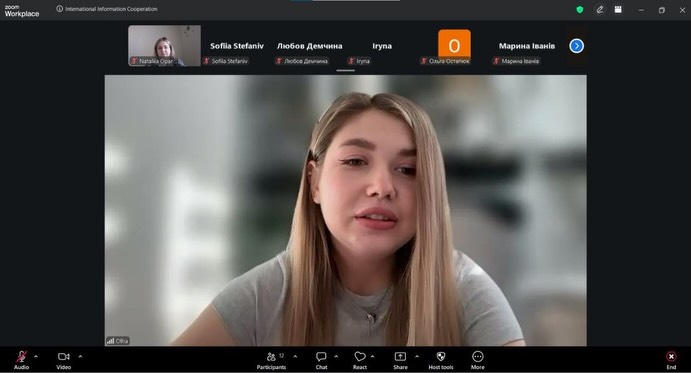This screenshot has width=691, height=373.
Task: Click International Information Cooperation meeting title
Action: pos(111,9)
